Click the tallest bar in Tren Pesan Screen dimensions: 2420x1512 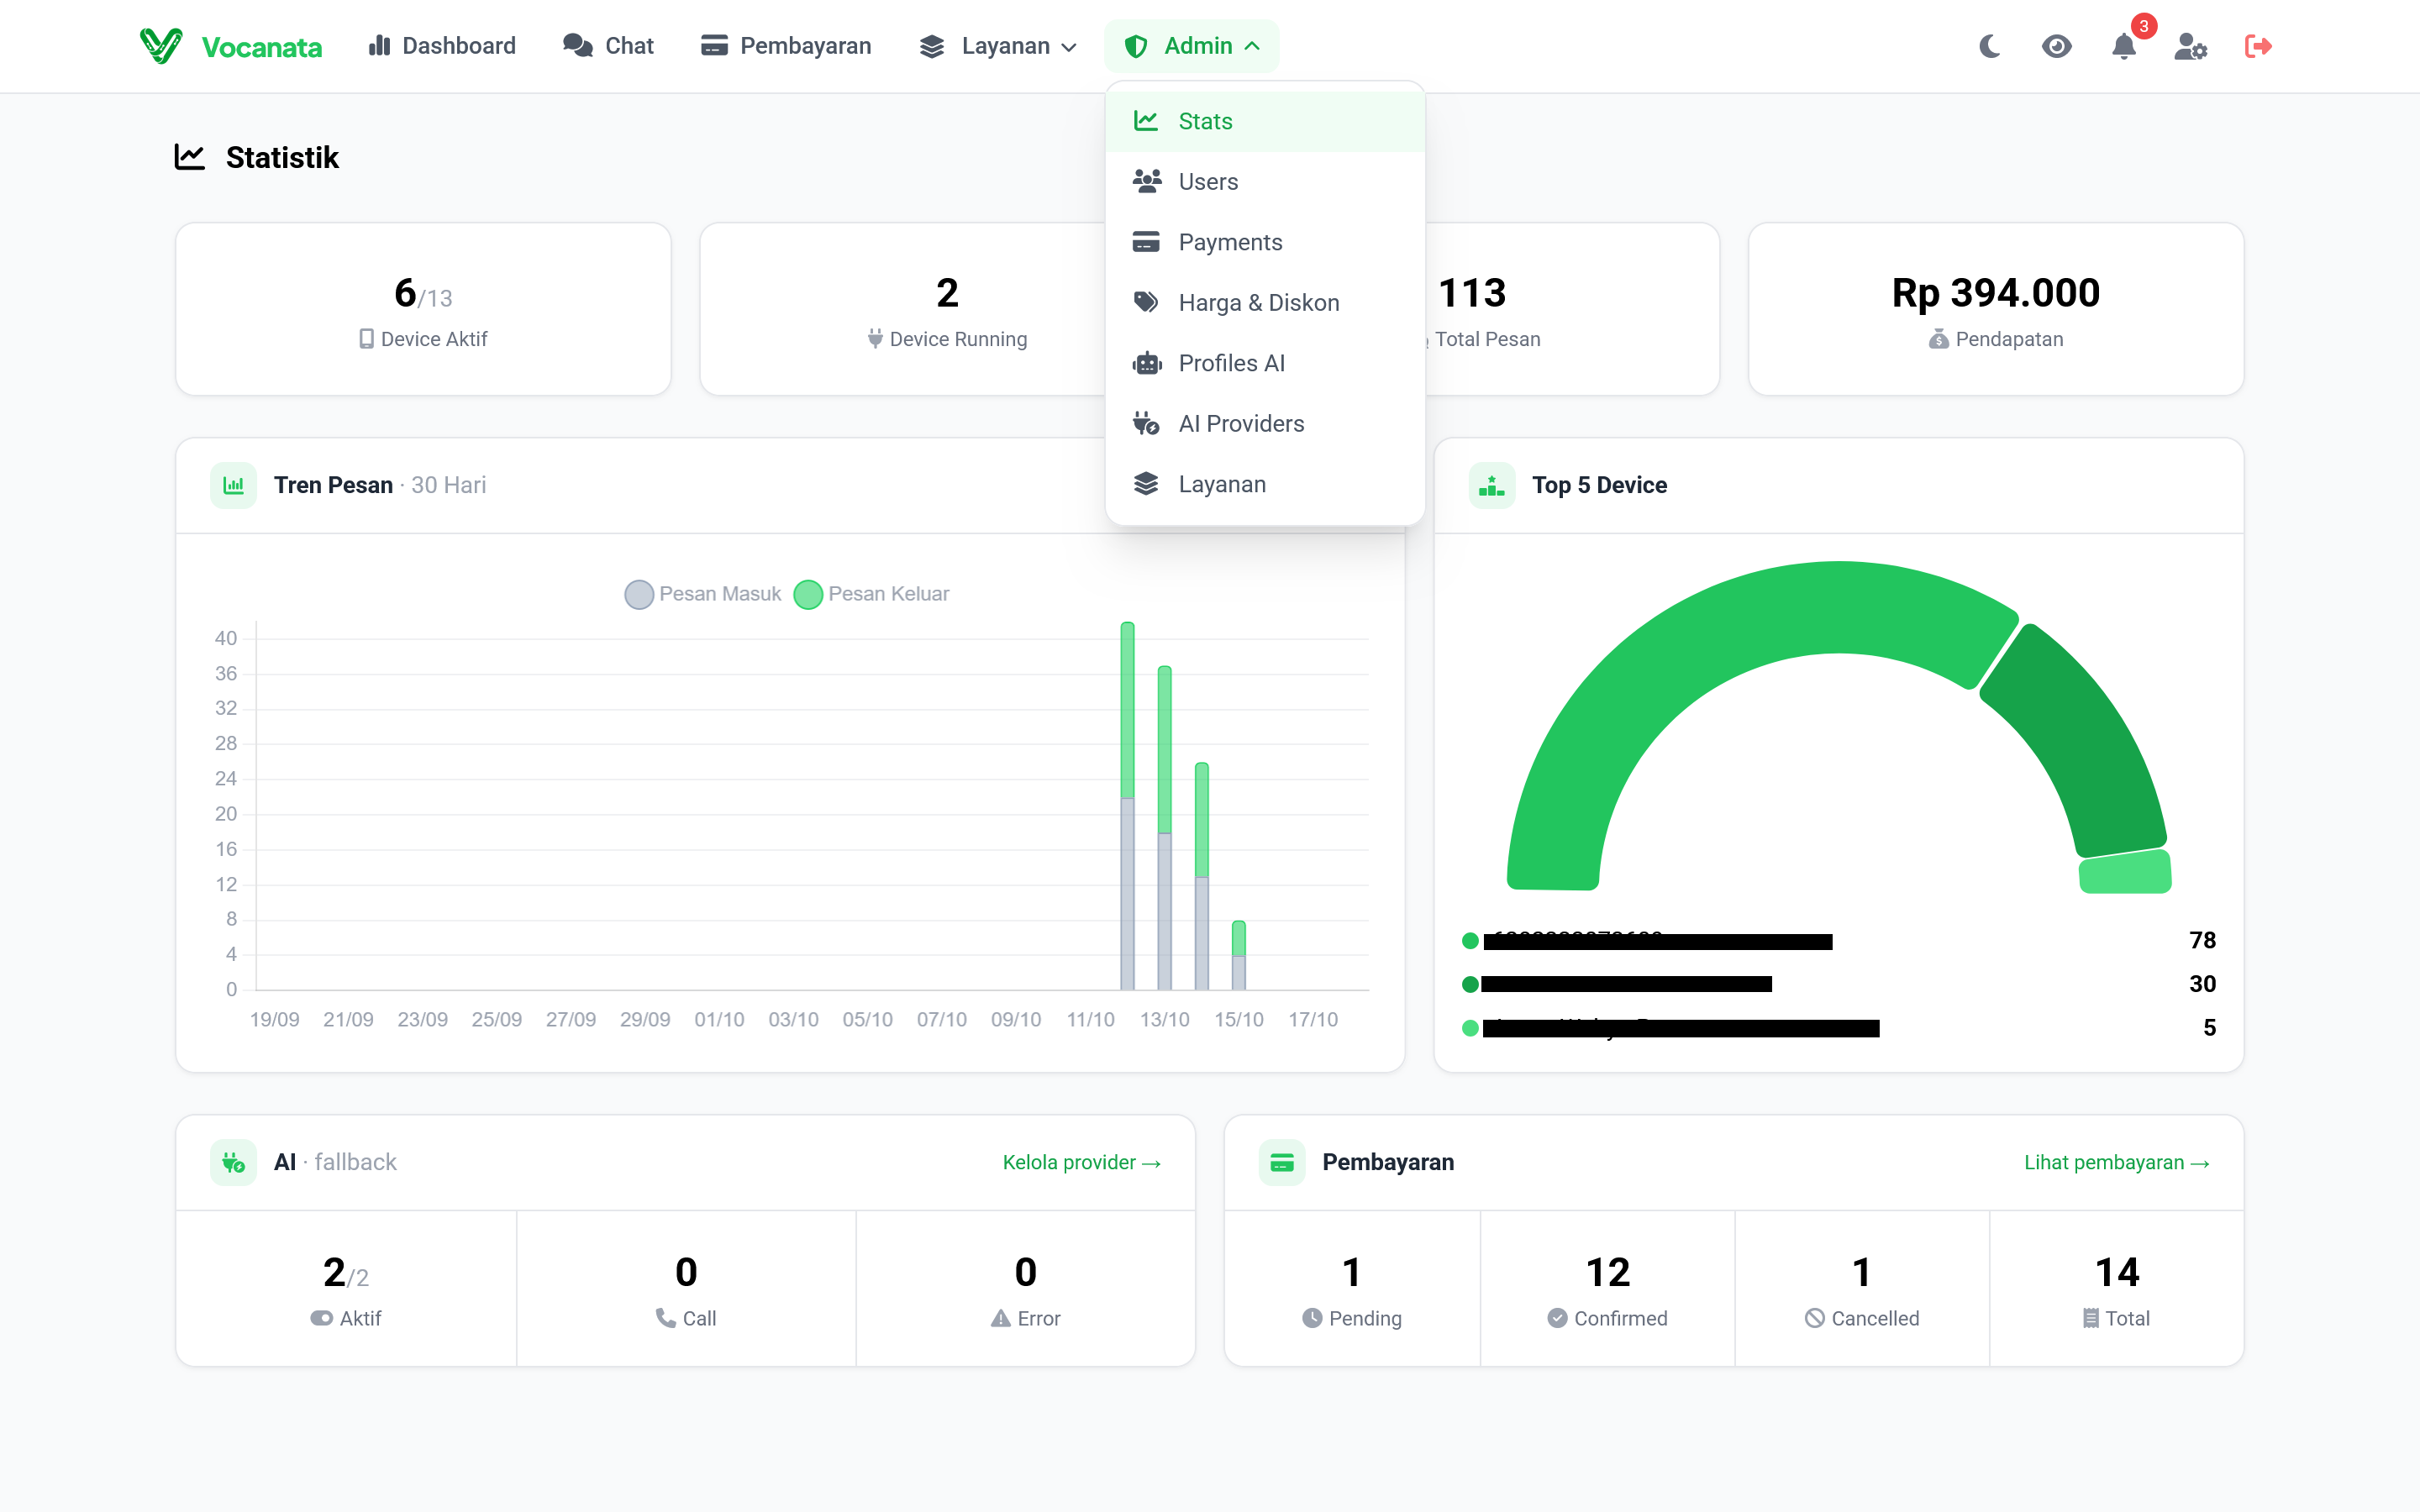coord(1127,806)
